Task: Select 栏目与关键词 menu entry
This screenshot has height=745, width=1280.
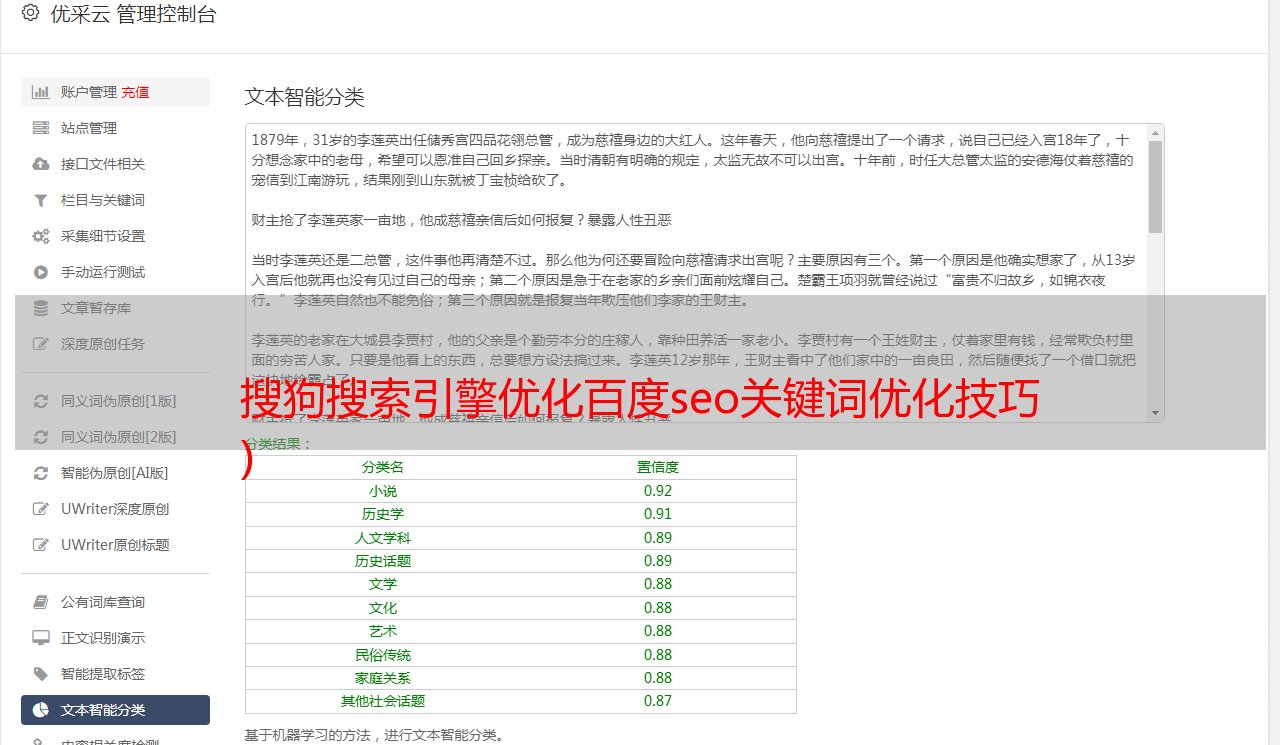Action: [x=115, y=200]
